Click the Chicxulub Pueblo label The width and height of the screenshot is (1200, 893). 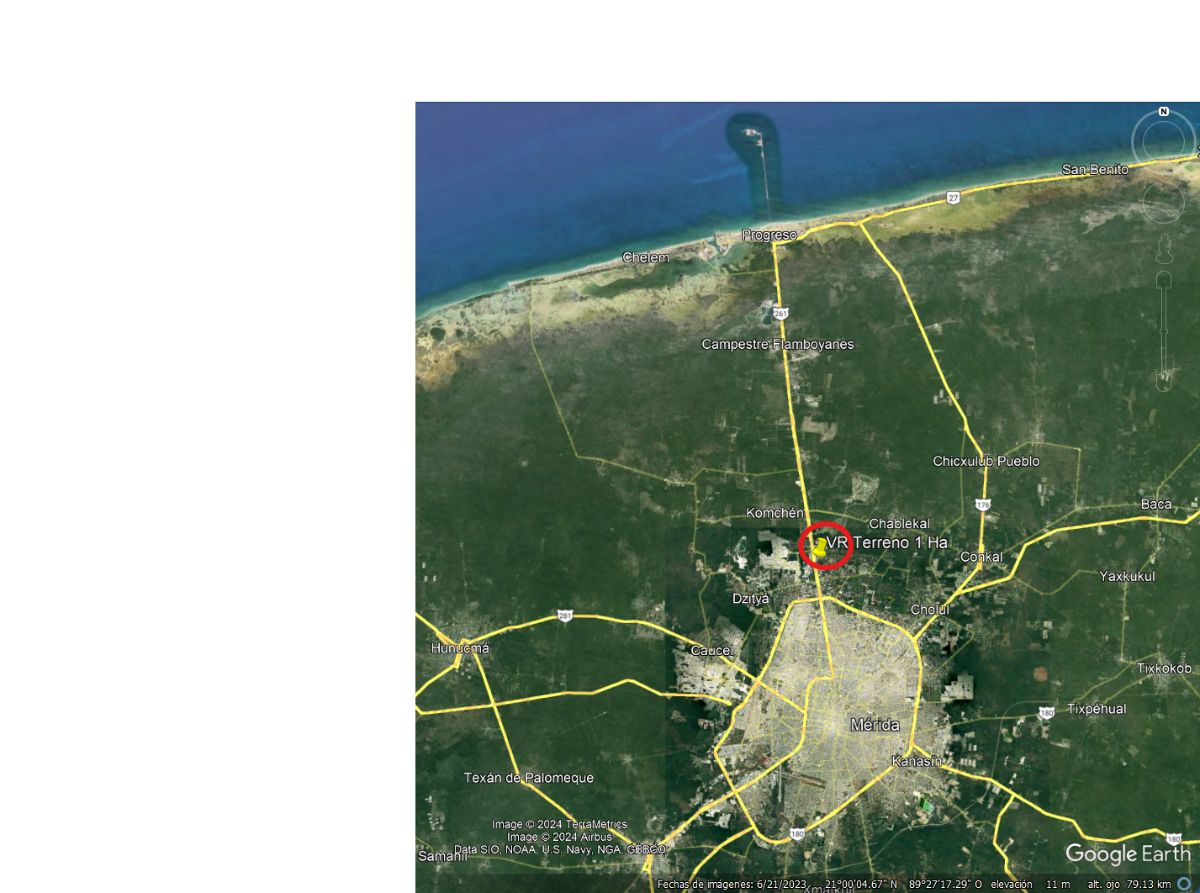pyautogui.click(x=986, y=461)
